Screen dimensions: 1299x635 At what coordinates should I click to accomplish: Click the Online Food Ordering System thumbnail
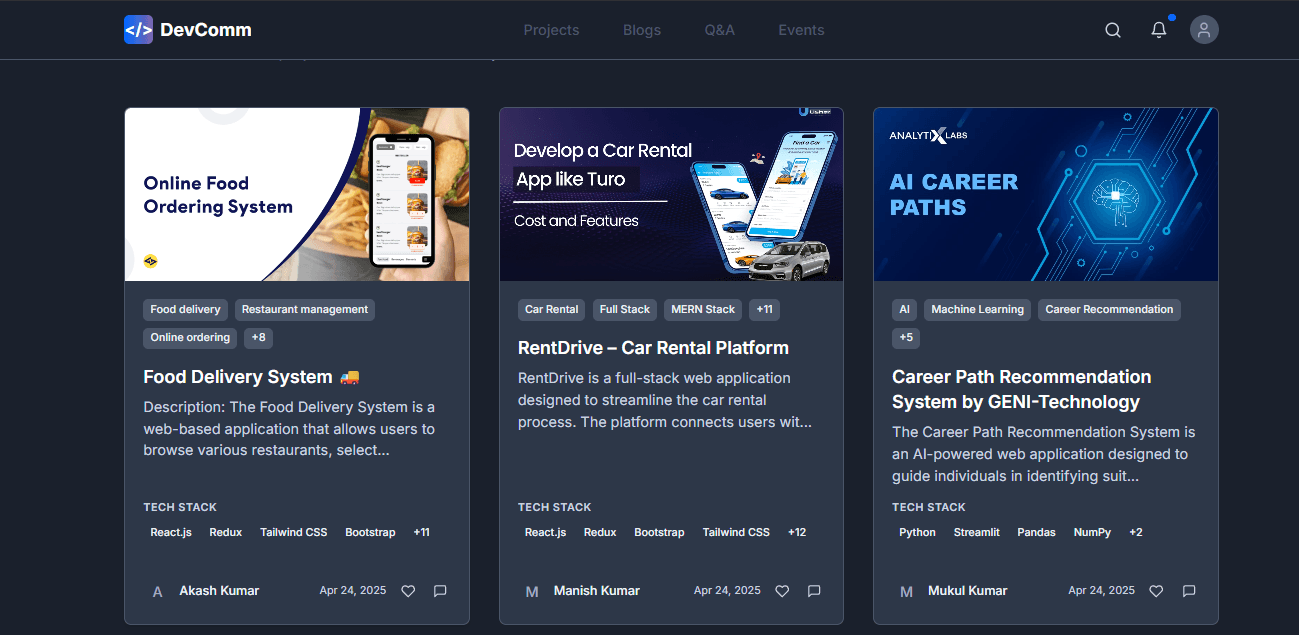click(x=297, y=195)
